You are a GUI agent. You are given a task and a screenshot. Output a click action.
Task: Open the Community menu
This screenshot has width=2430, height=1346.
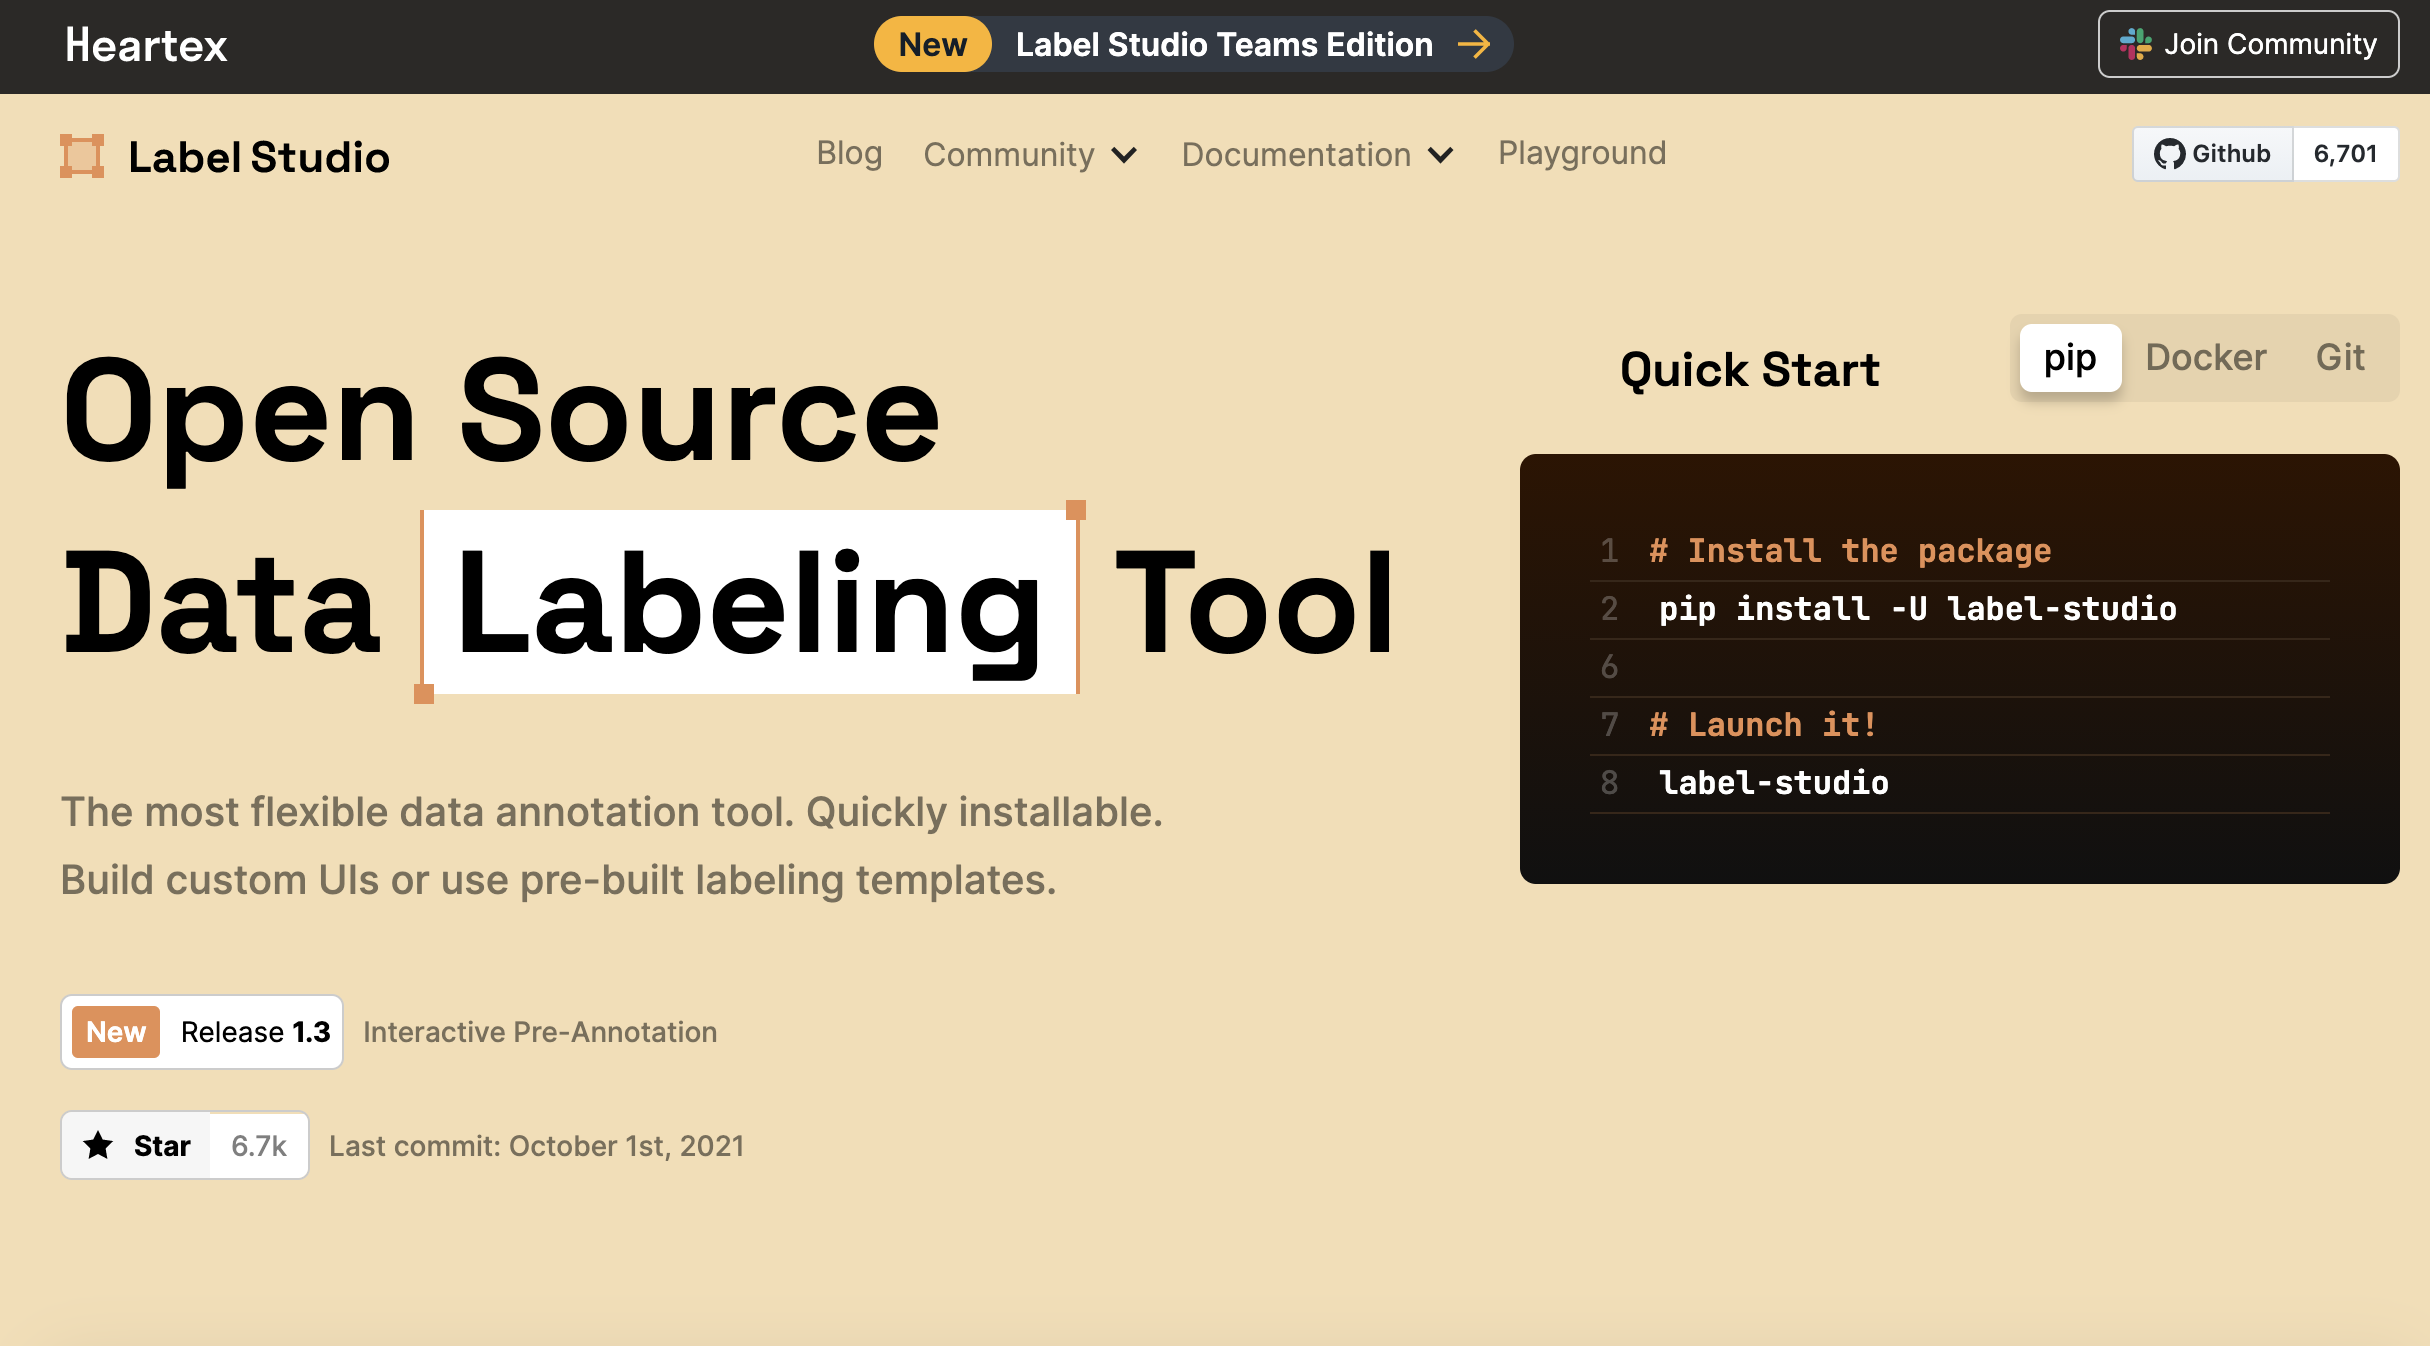(1008, 155)
